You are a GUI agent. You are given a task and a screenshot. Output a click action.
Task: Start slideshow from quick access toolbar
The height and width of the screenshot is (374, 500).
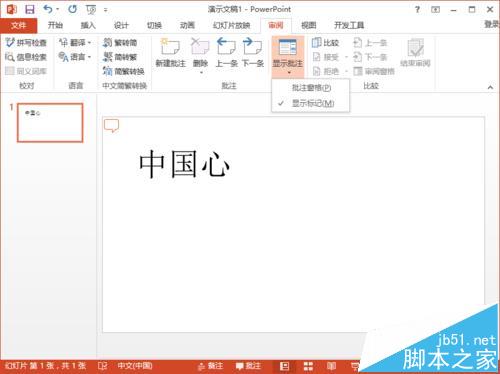[x=91, y=10]
